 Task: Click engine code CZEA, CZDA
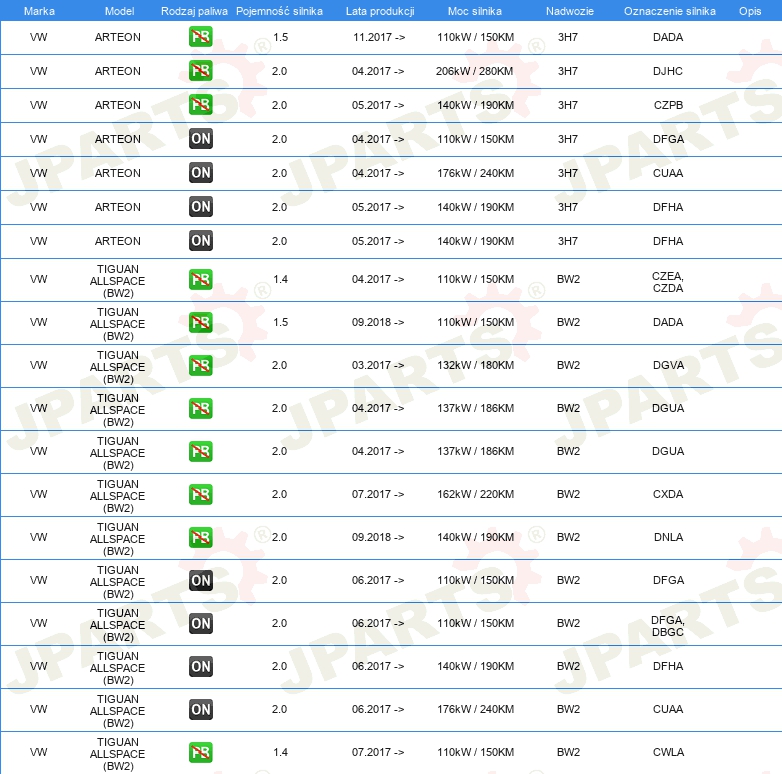click(x=668, y=282)
